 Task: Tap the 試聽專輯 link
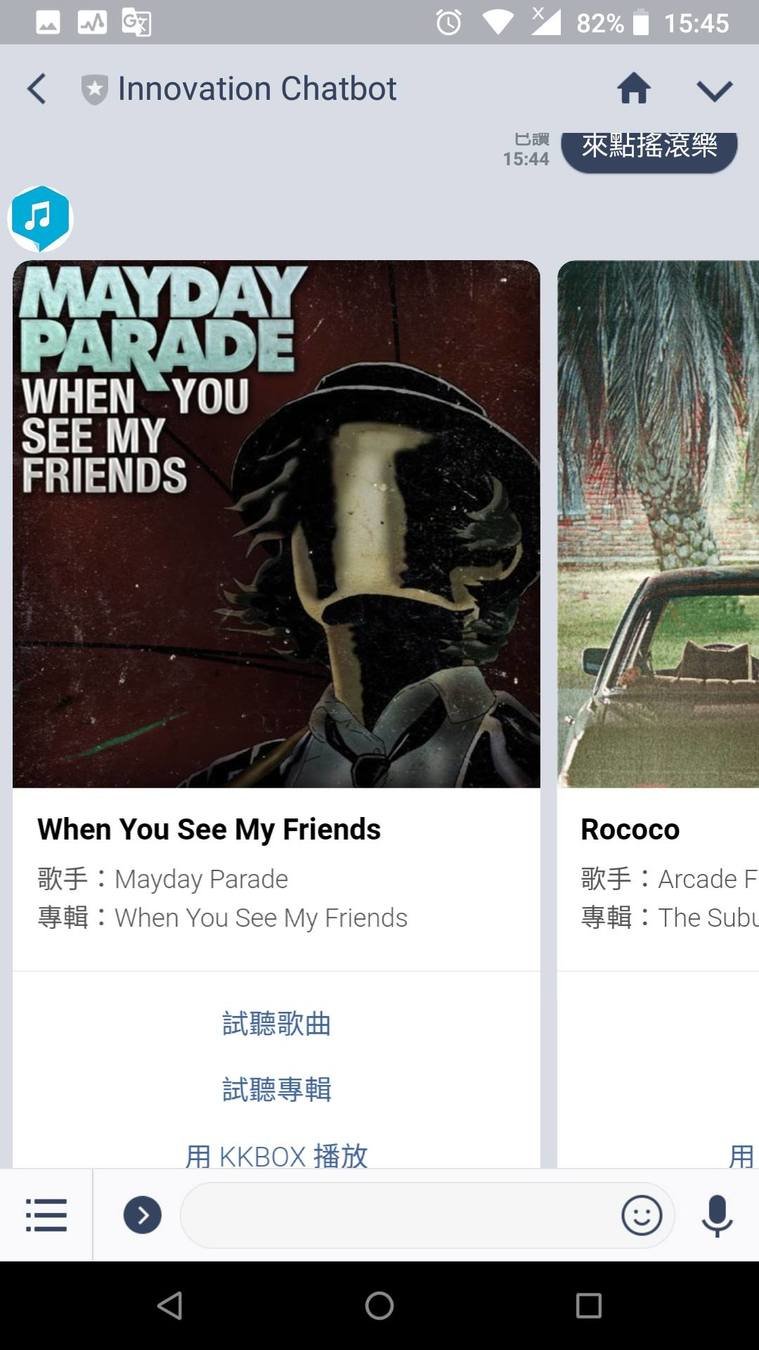(x=276, y=1089)
